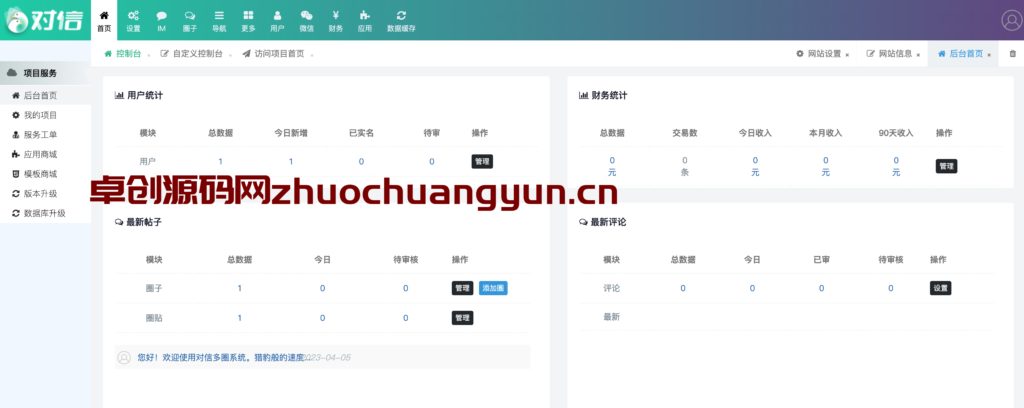Open 模板商城 in the sidebar
1024x408 pixels.
46,174
